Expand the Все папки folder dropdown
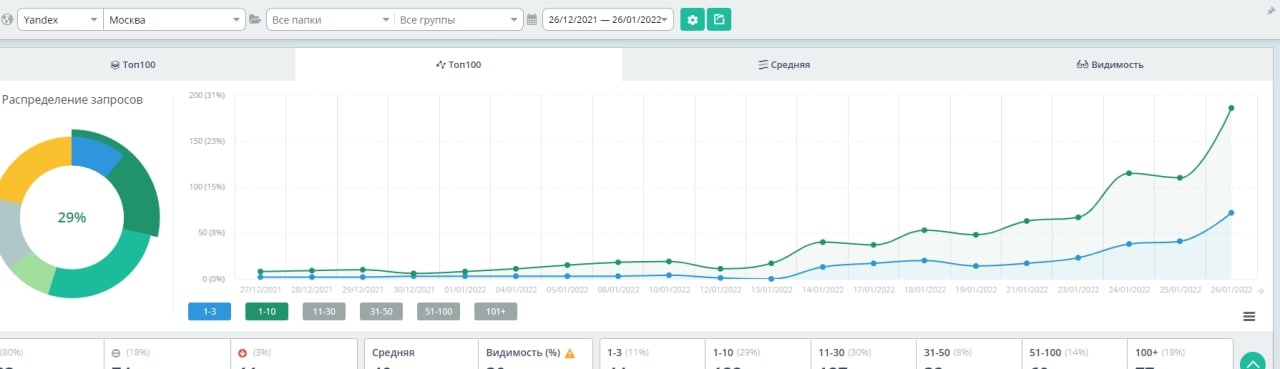This screenshot has width=1280, height=369. pyautogui.click(x=329, y=19)
